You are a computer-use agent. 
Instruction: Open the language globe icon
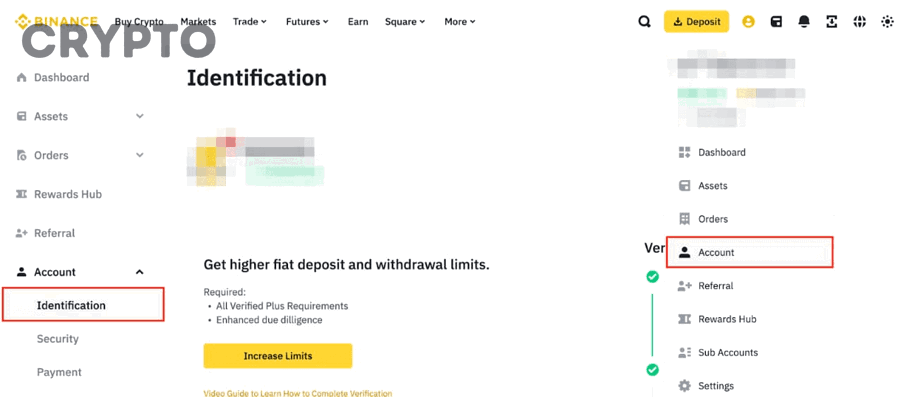(x=859, y=22)
